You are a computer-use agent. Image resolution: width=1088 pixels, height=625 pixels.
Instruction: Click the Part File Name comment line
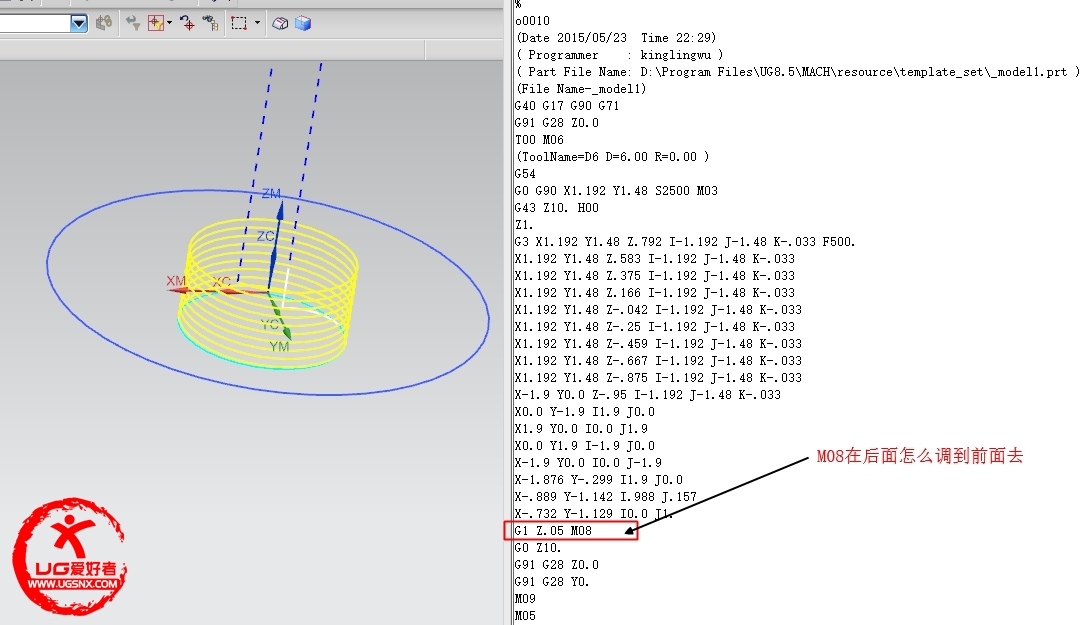(x=797, y=71)
